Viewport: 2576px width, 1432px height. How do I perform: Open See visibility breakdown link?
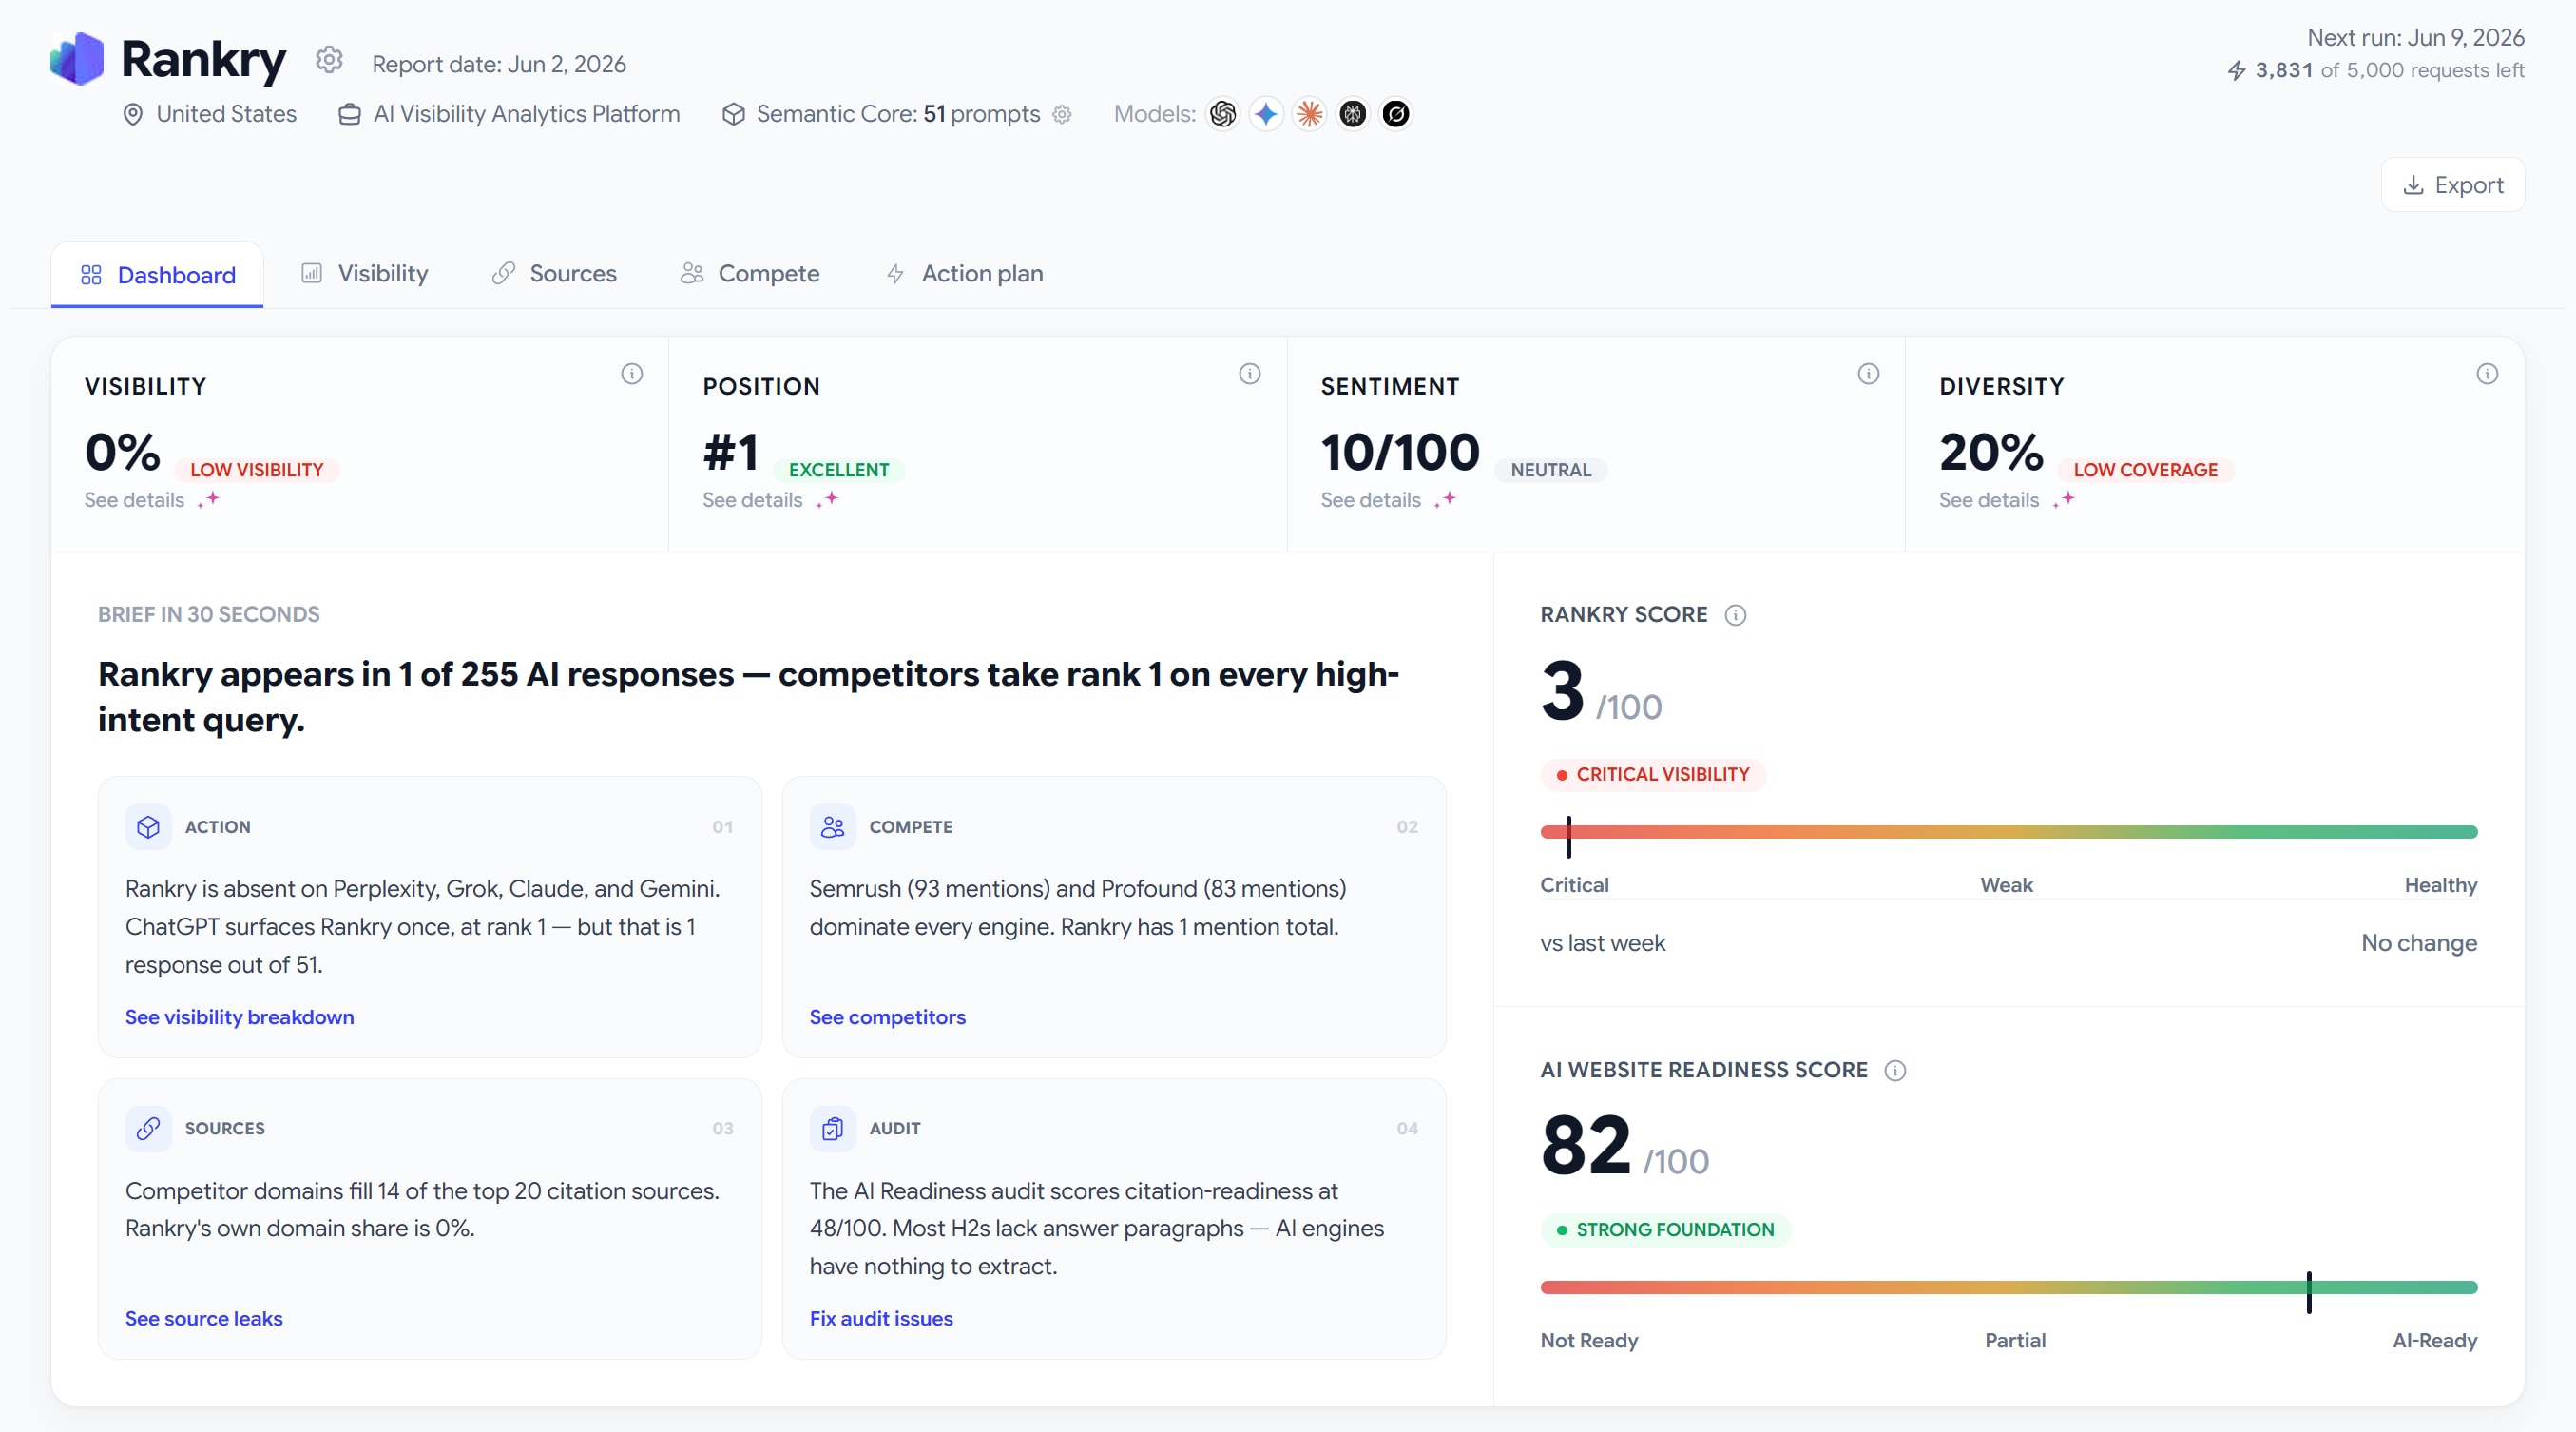tap(239, 1017)
